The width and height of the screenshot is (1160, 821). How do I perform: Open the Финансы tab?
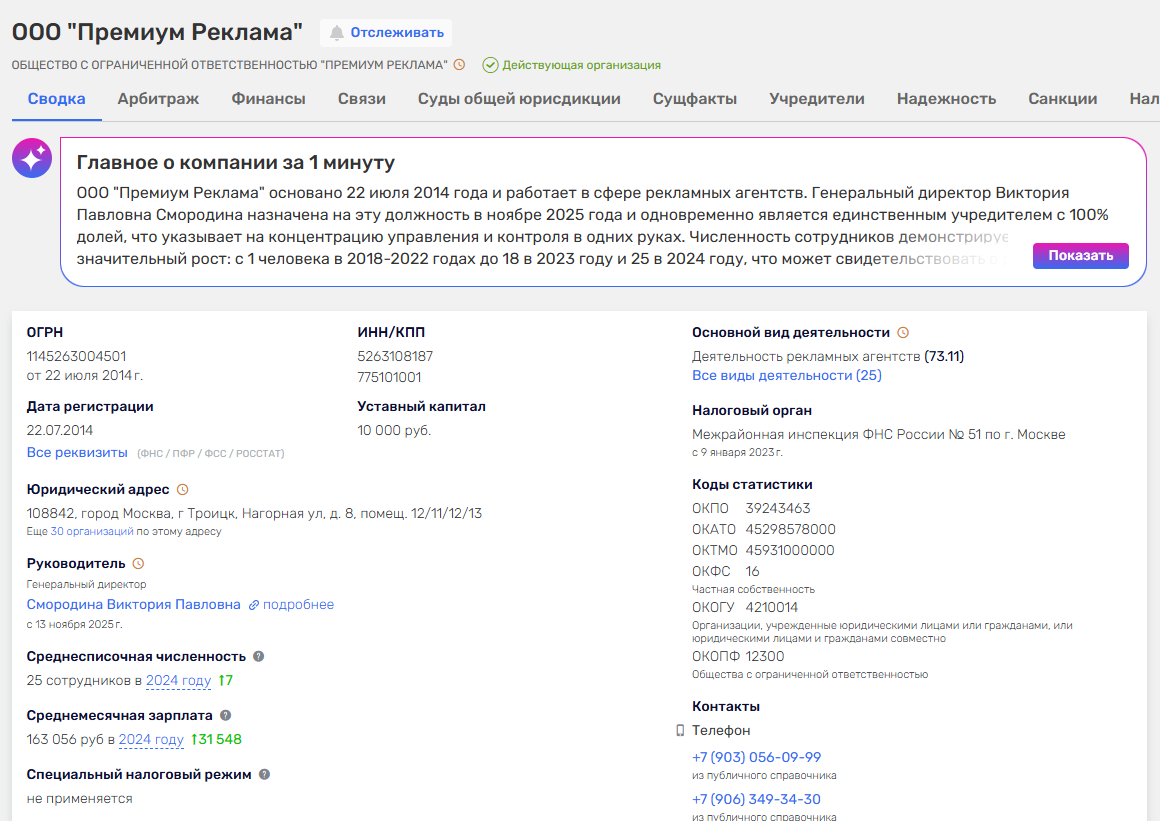click(x=269, y=99)
